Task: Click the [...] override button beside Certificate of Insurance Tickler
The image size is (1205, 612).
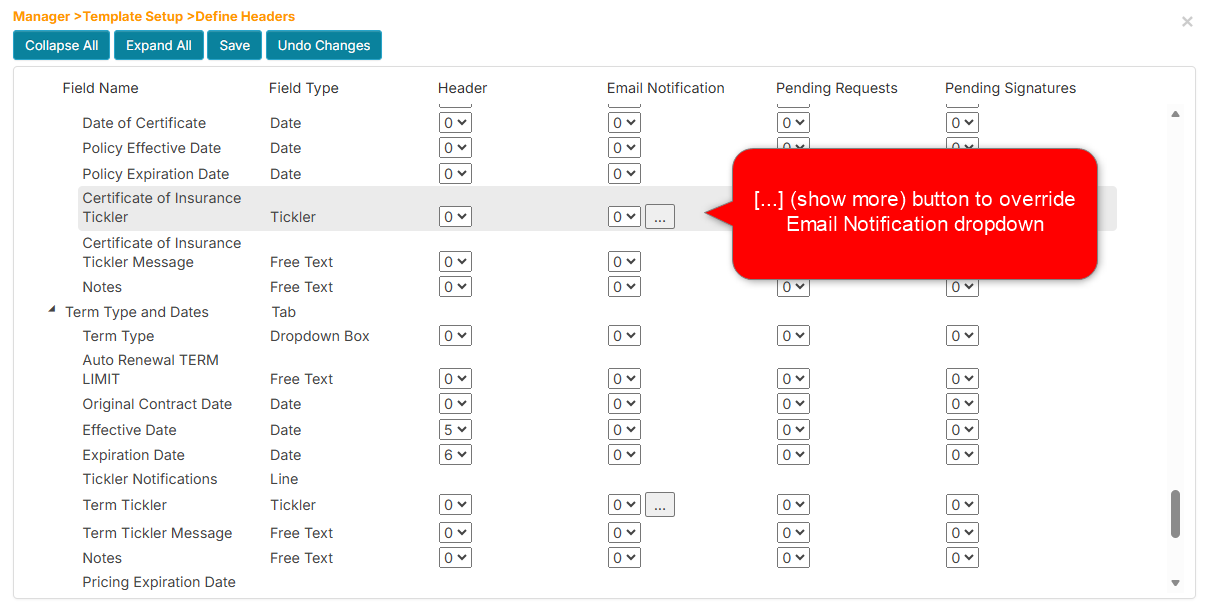Action: (659, 216)
